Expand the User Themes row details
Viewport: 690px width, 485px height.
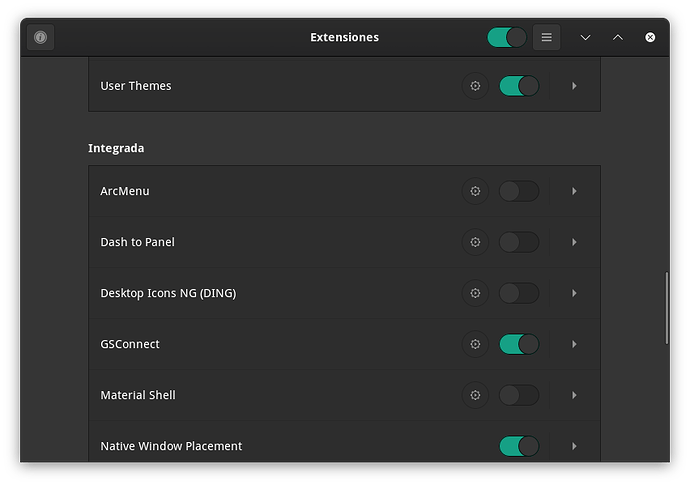(x=574, y=86)
